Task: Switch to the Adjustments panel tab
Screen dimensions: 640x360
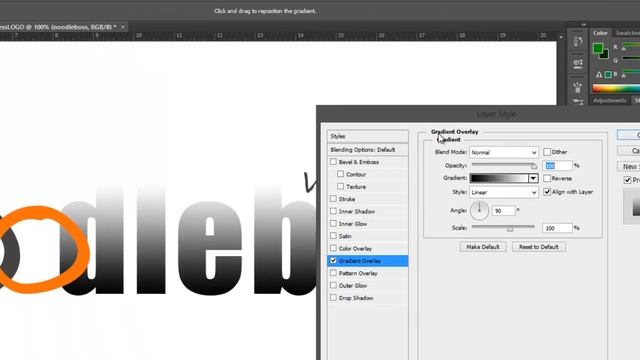Action: (609, 100)
